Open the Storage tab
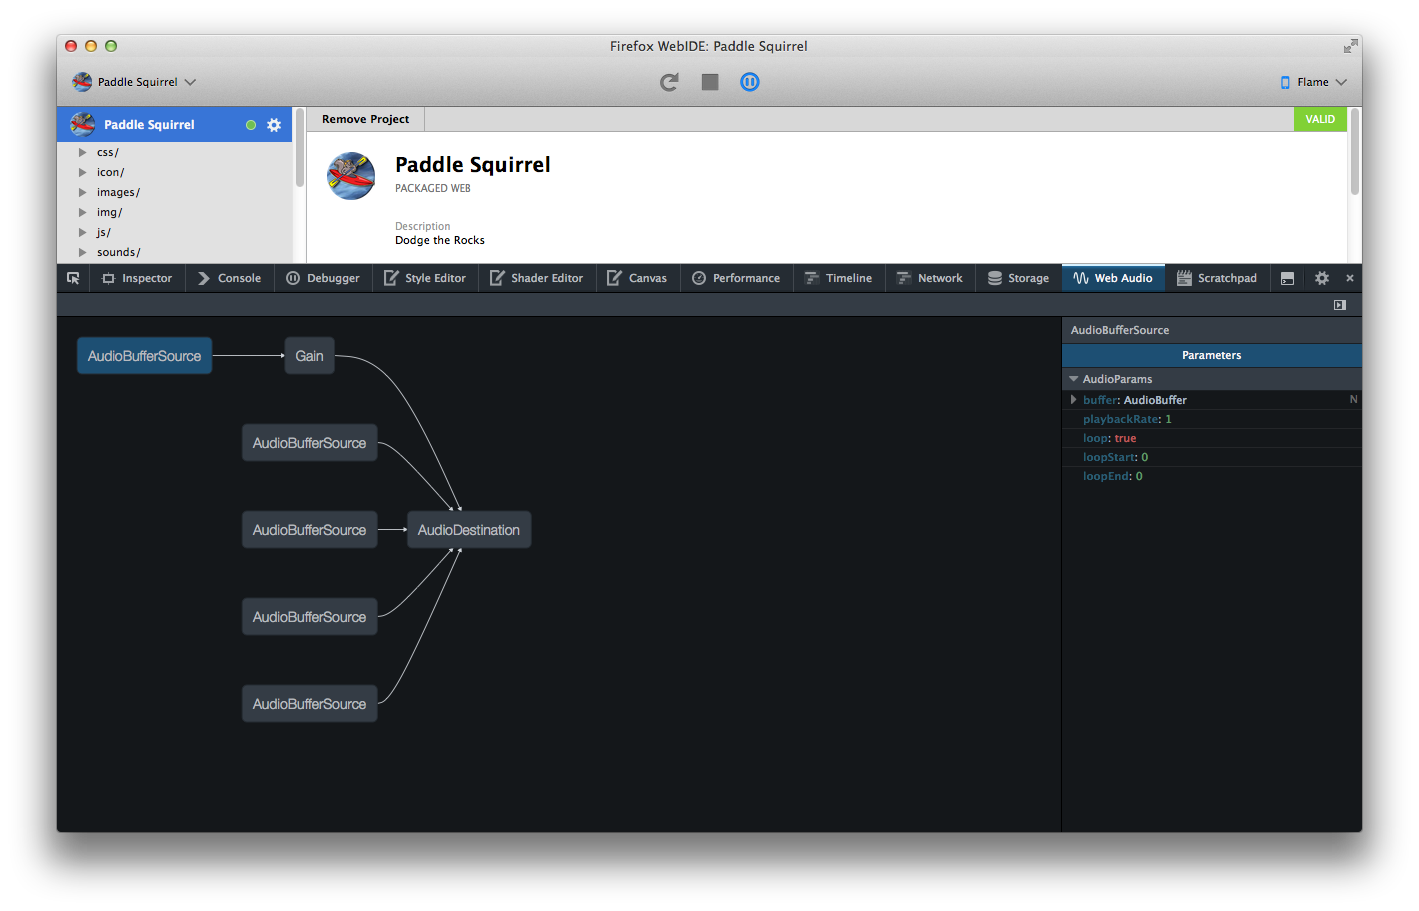 click(x=1018, y=278)
